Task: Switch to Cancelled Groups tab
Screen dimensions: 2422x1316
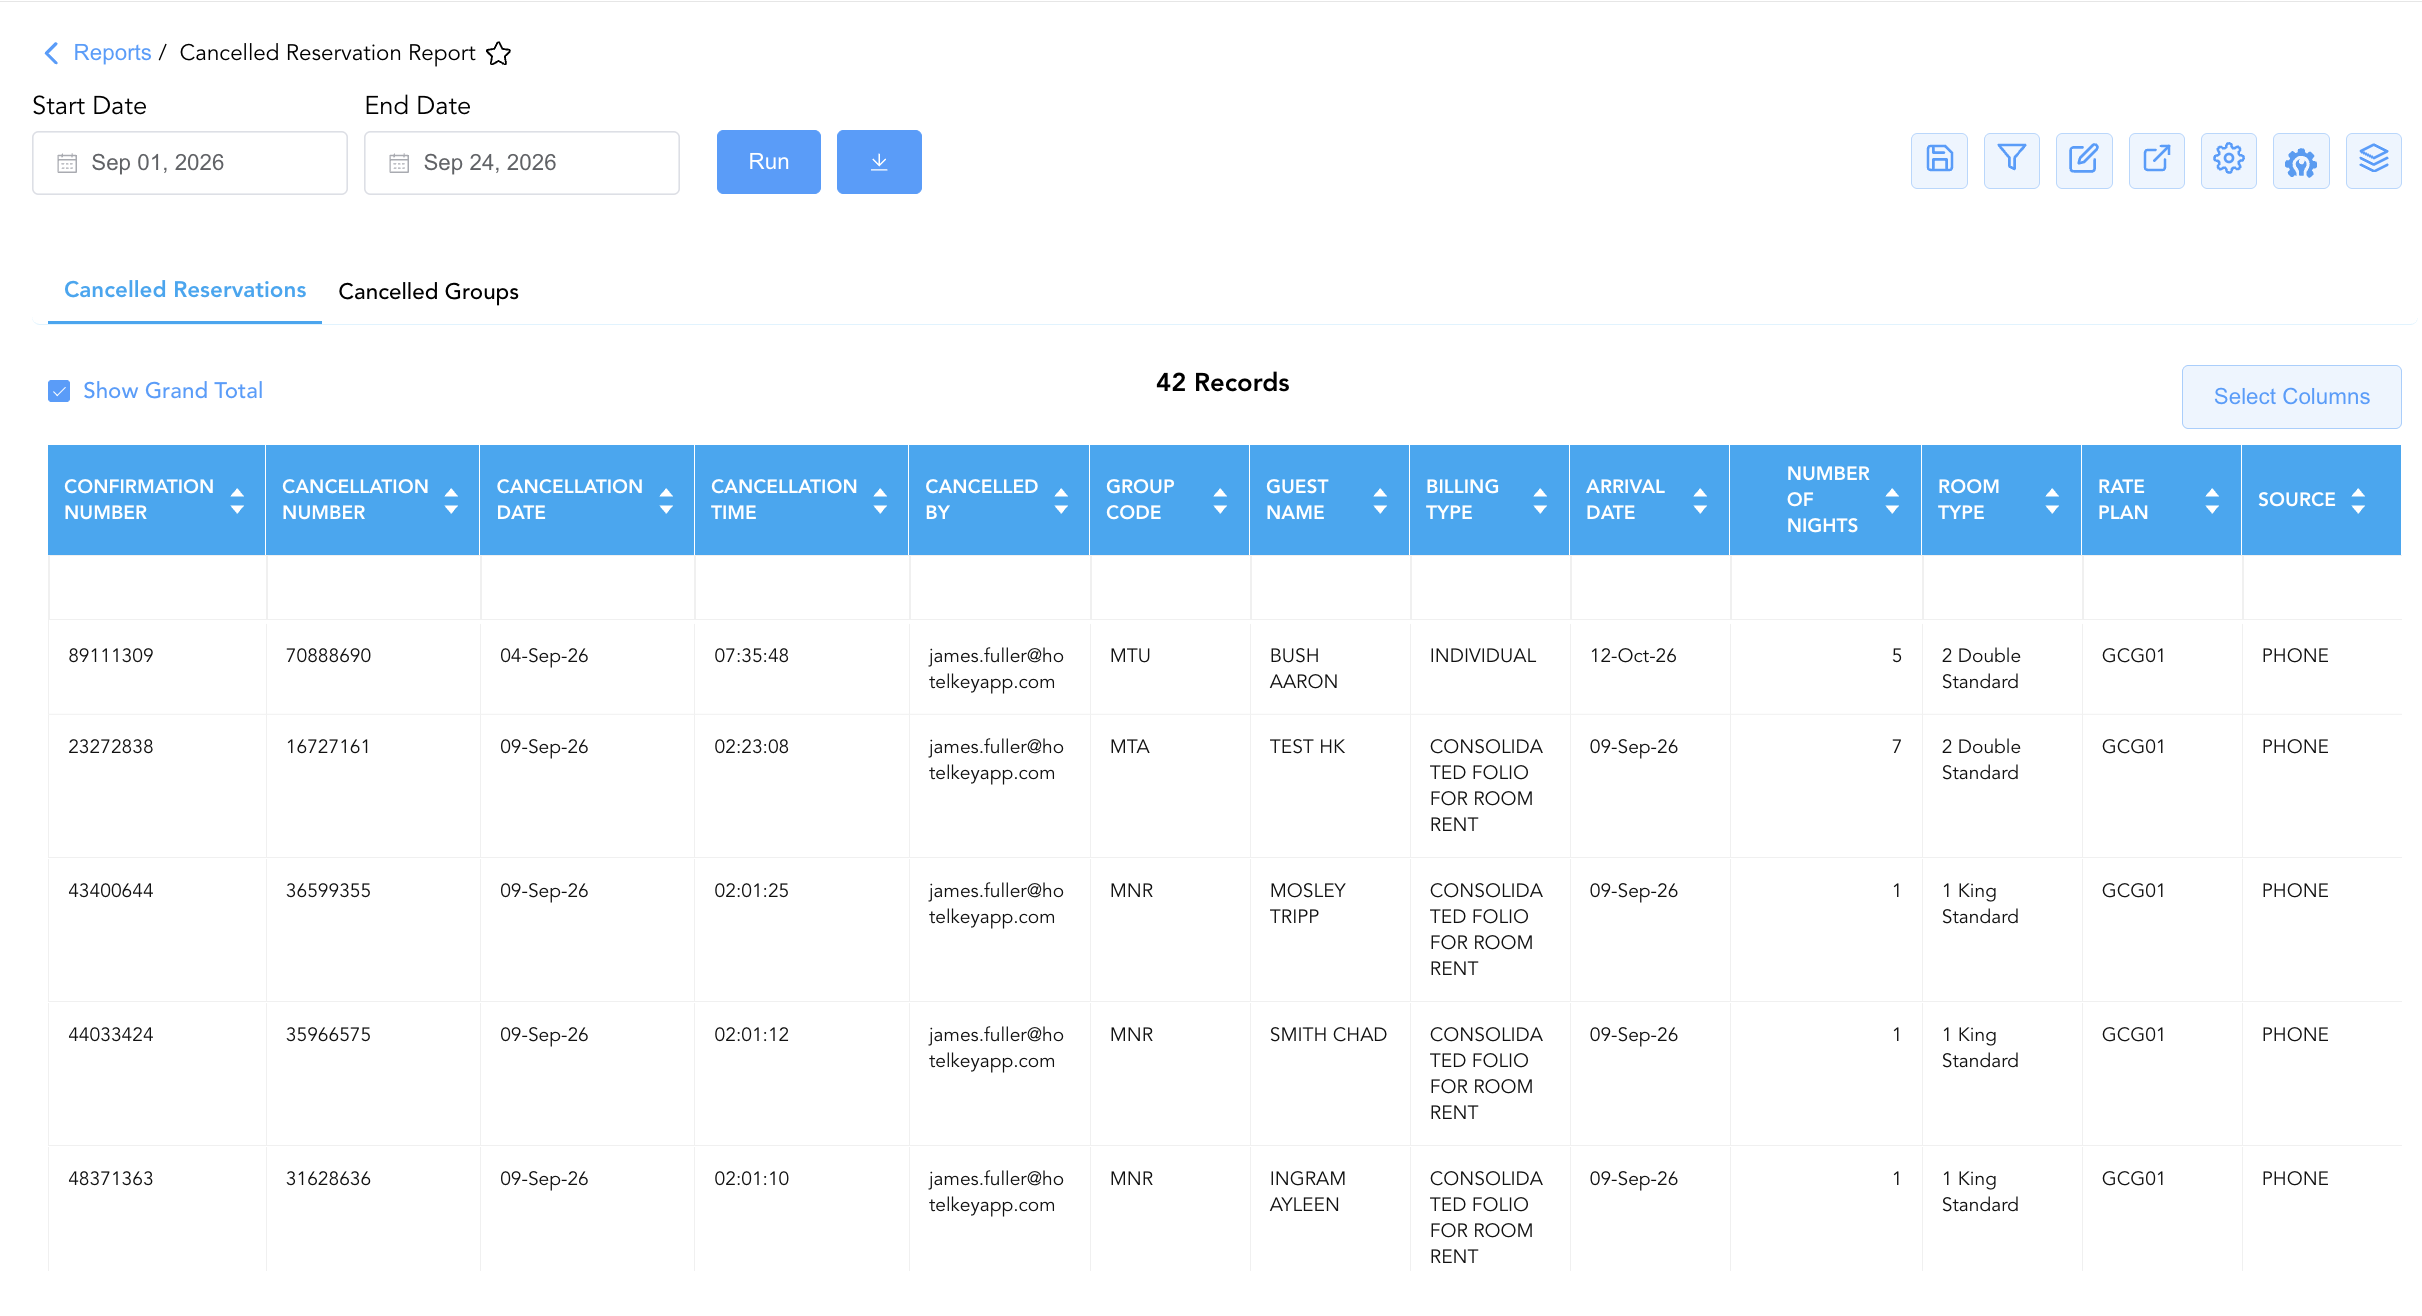Action: click(x=428, y=292)
